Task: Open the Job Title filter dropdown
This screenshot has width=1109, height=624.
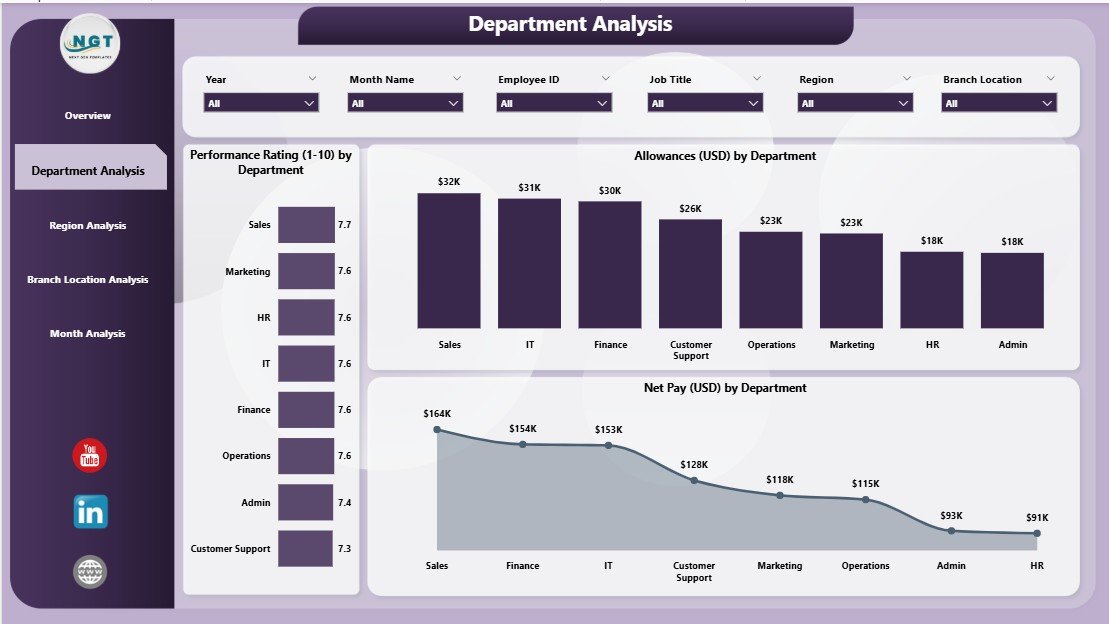Action: click(704, 102)
